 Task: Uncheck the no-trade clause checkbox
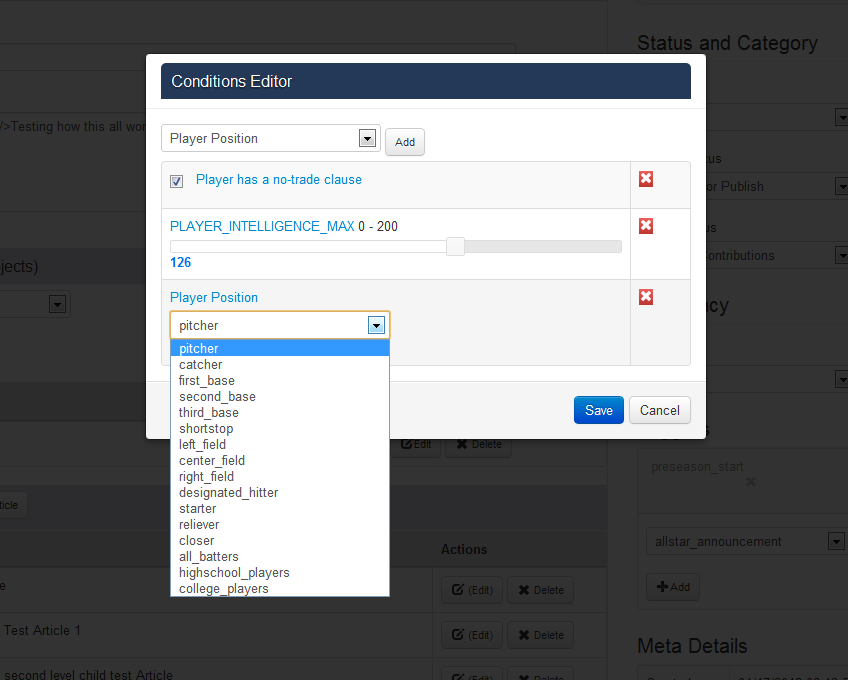tap(177, 181)
